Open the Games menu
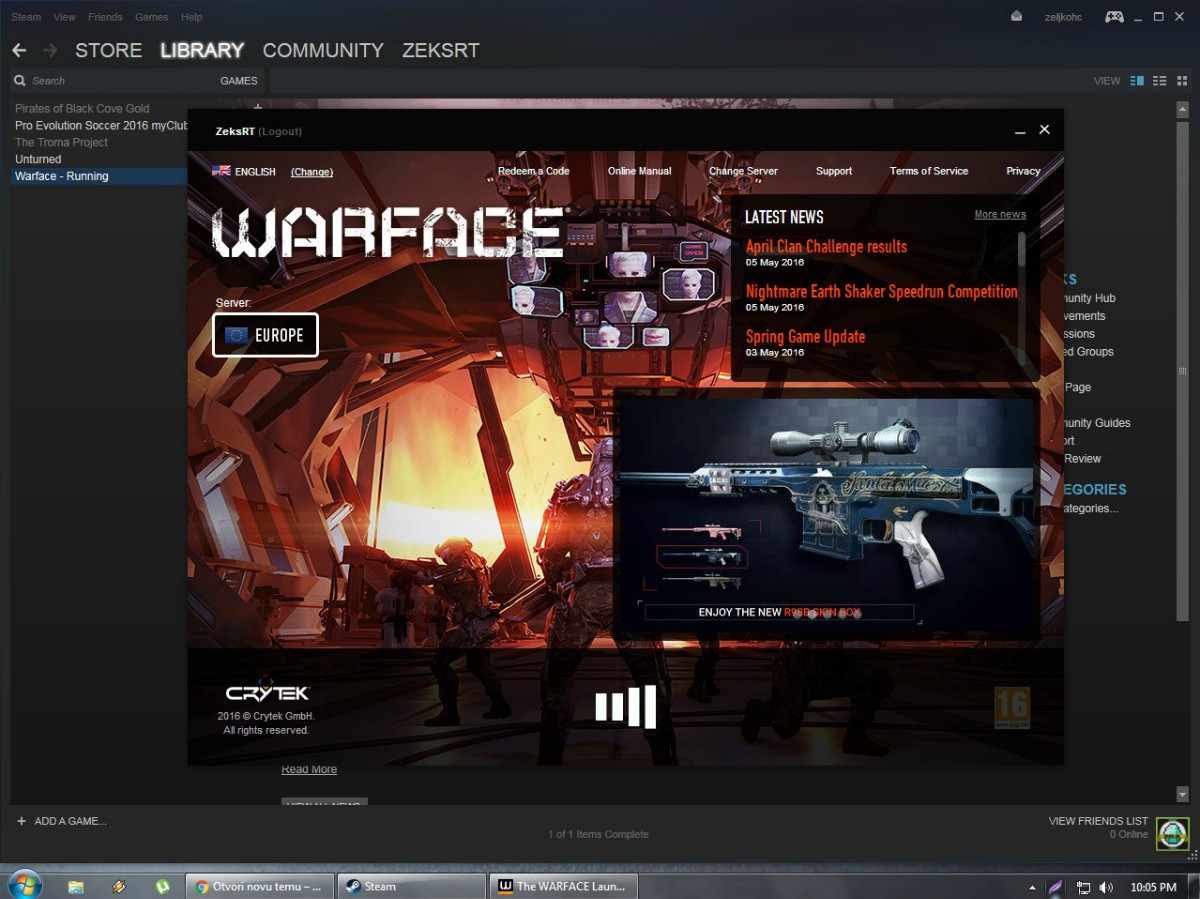The image size is (1200, 899). 152,17
